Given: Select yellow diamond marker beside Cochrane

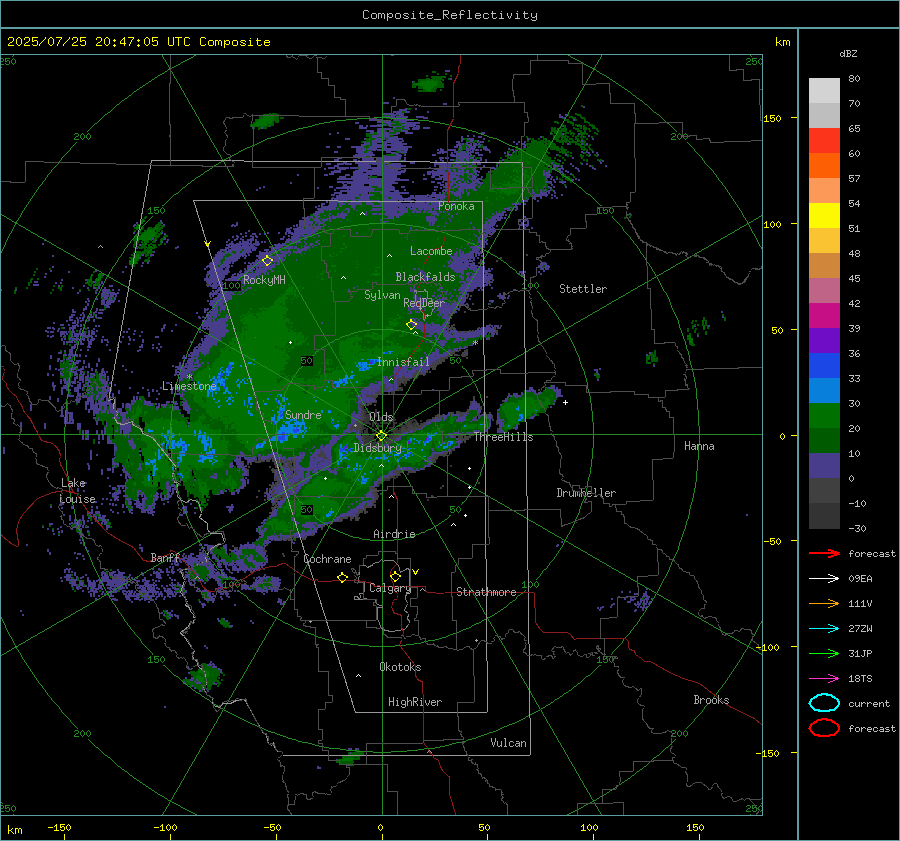Looking at the screenshot, I should pyautogui.click(x=342, y=577).
